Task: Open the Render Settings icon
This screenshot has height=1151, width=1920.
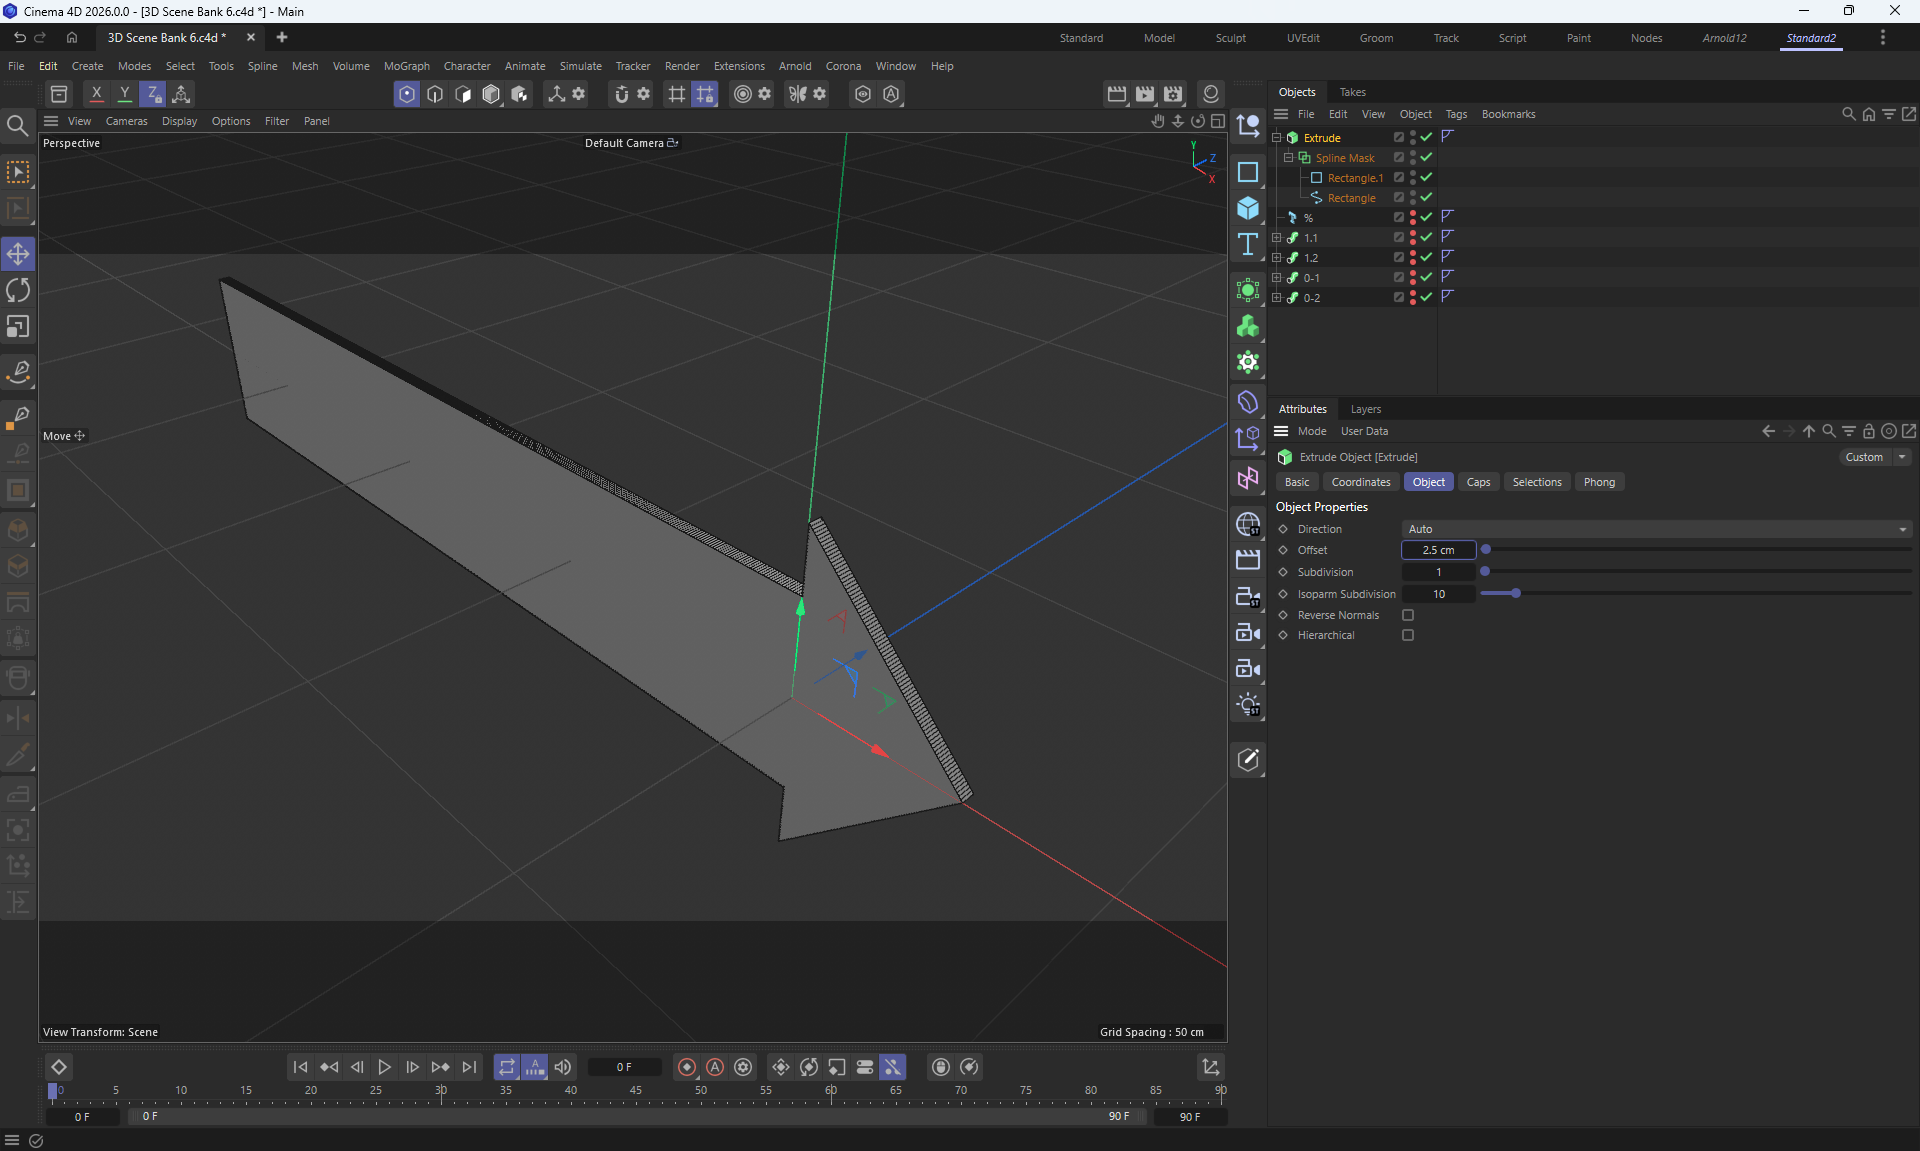Action: [x=1173, y=94]
